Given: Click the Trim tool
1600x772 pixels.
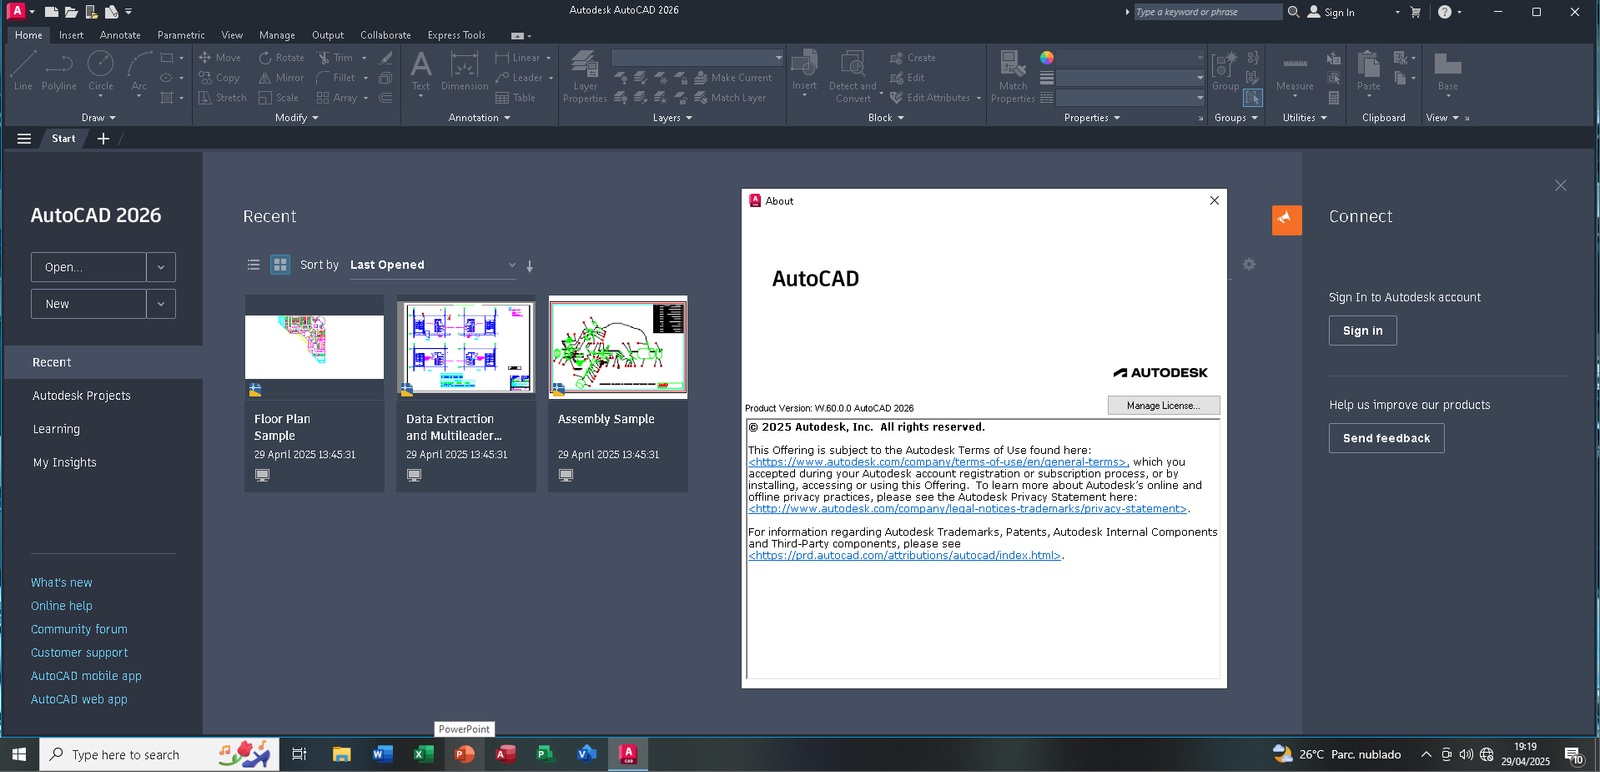Looking at the screenshot, I should (x=335, y=58).
